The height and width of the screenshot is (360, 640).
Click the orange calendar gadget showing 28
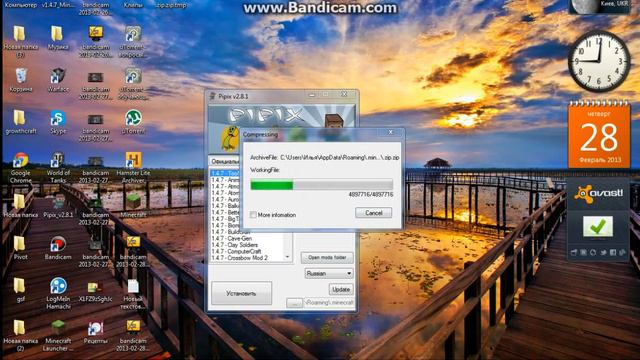pos(599,135)
